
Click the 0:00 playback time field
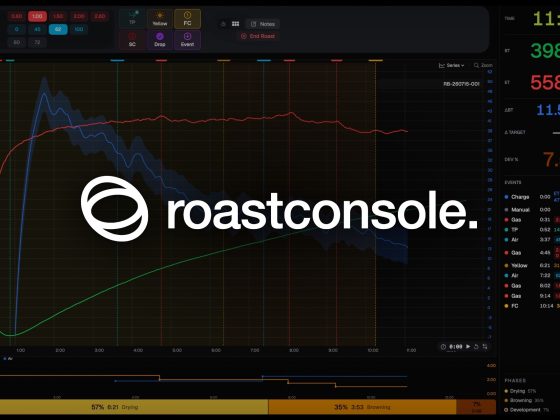click(456, 347)
